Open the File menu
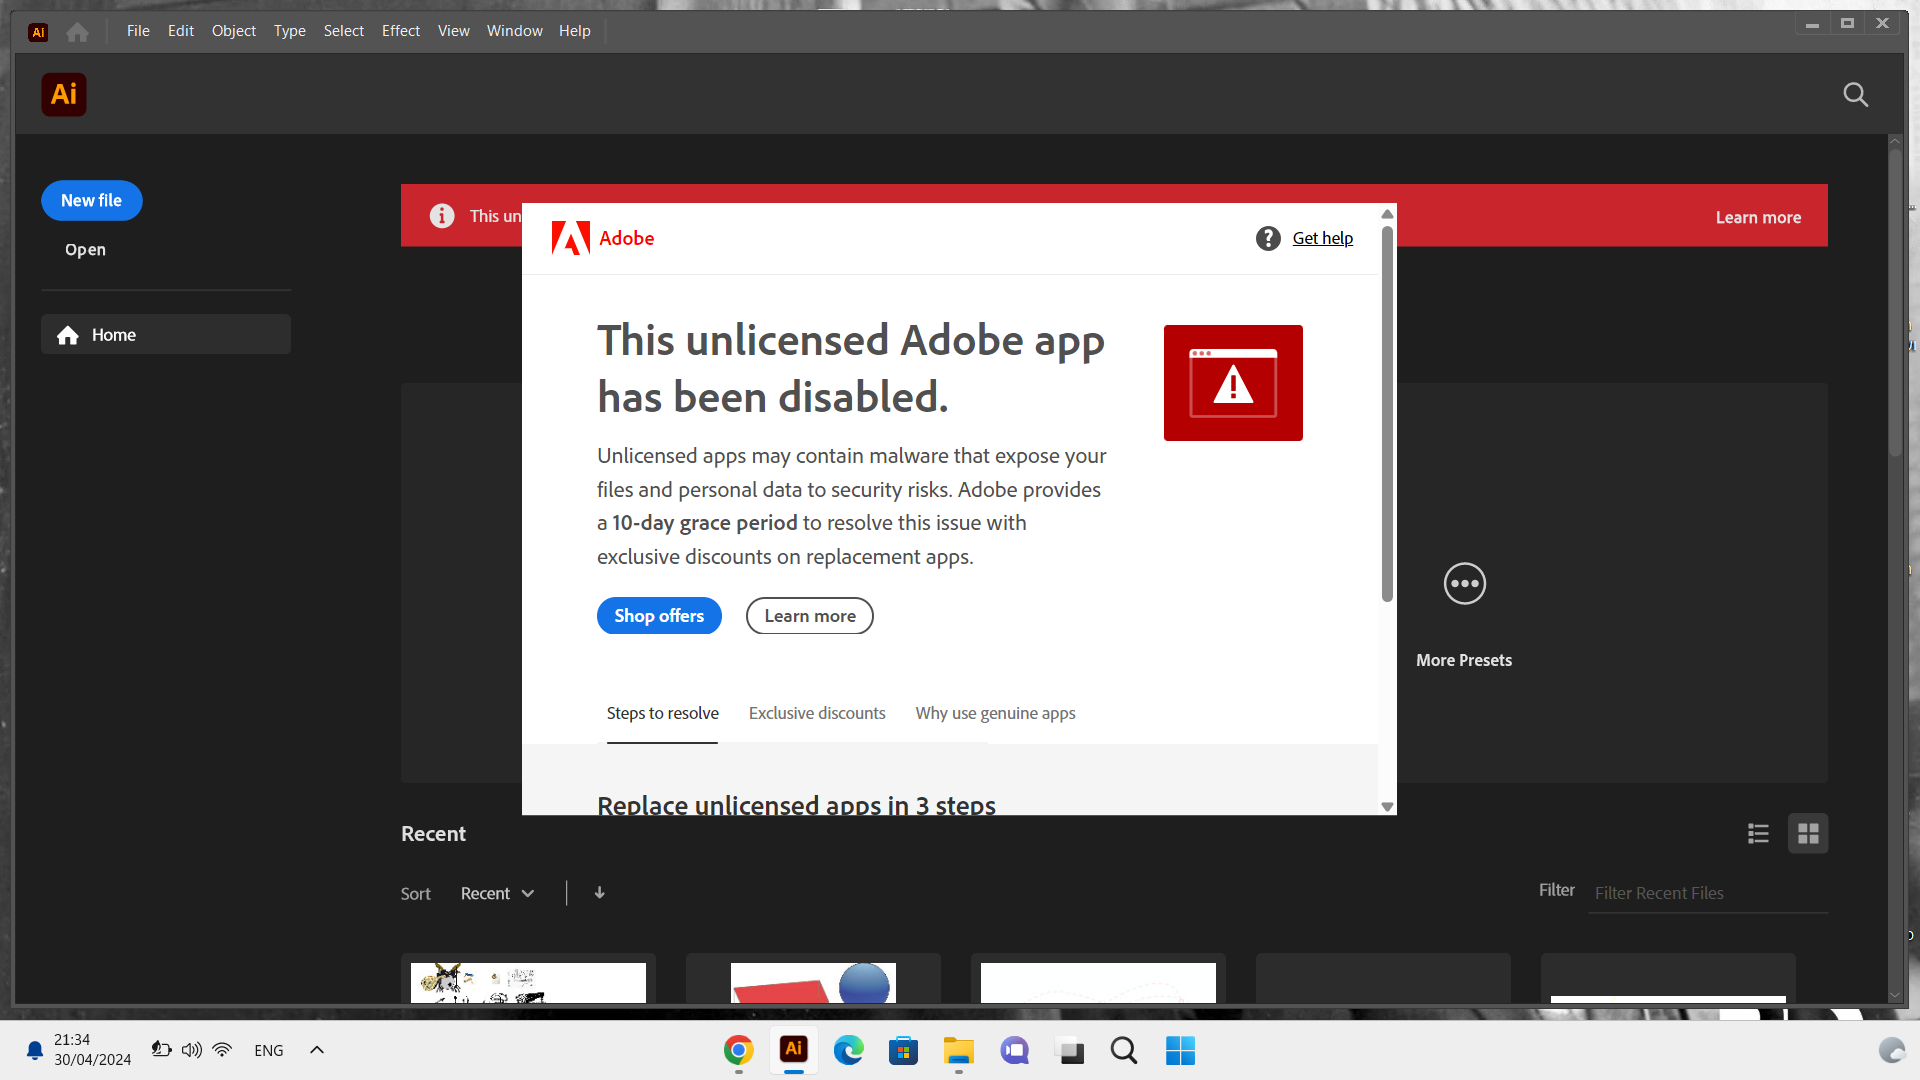This screenshot has height=1080, width=1920. pyautogui.click(x=138, y=31)
